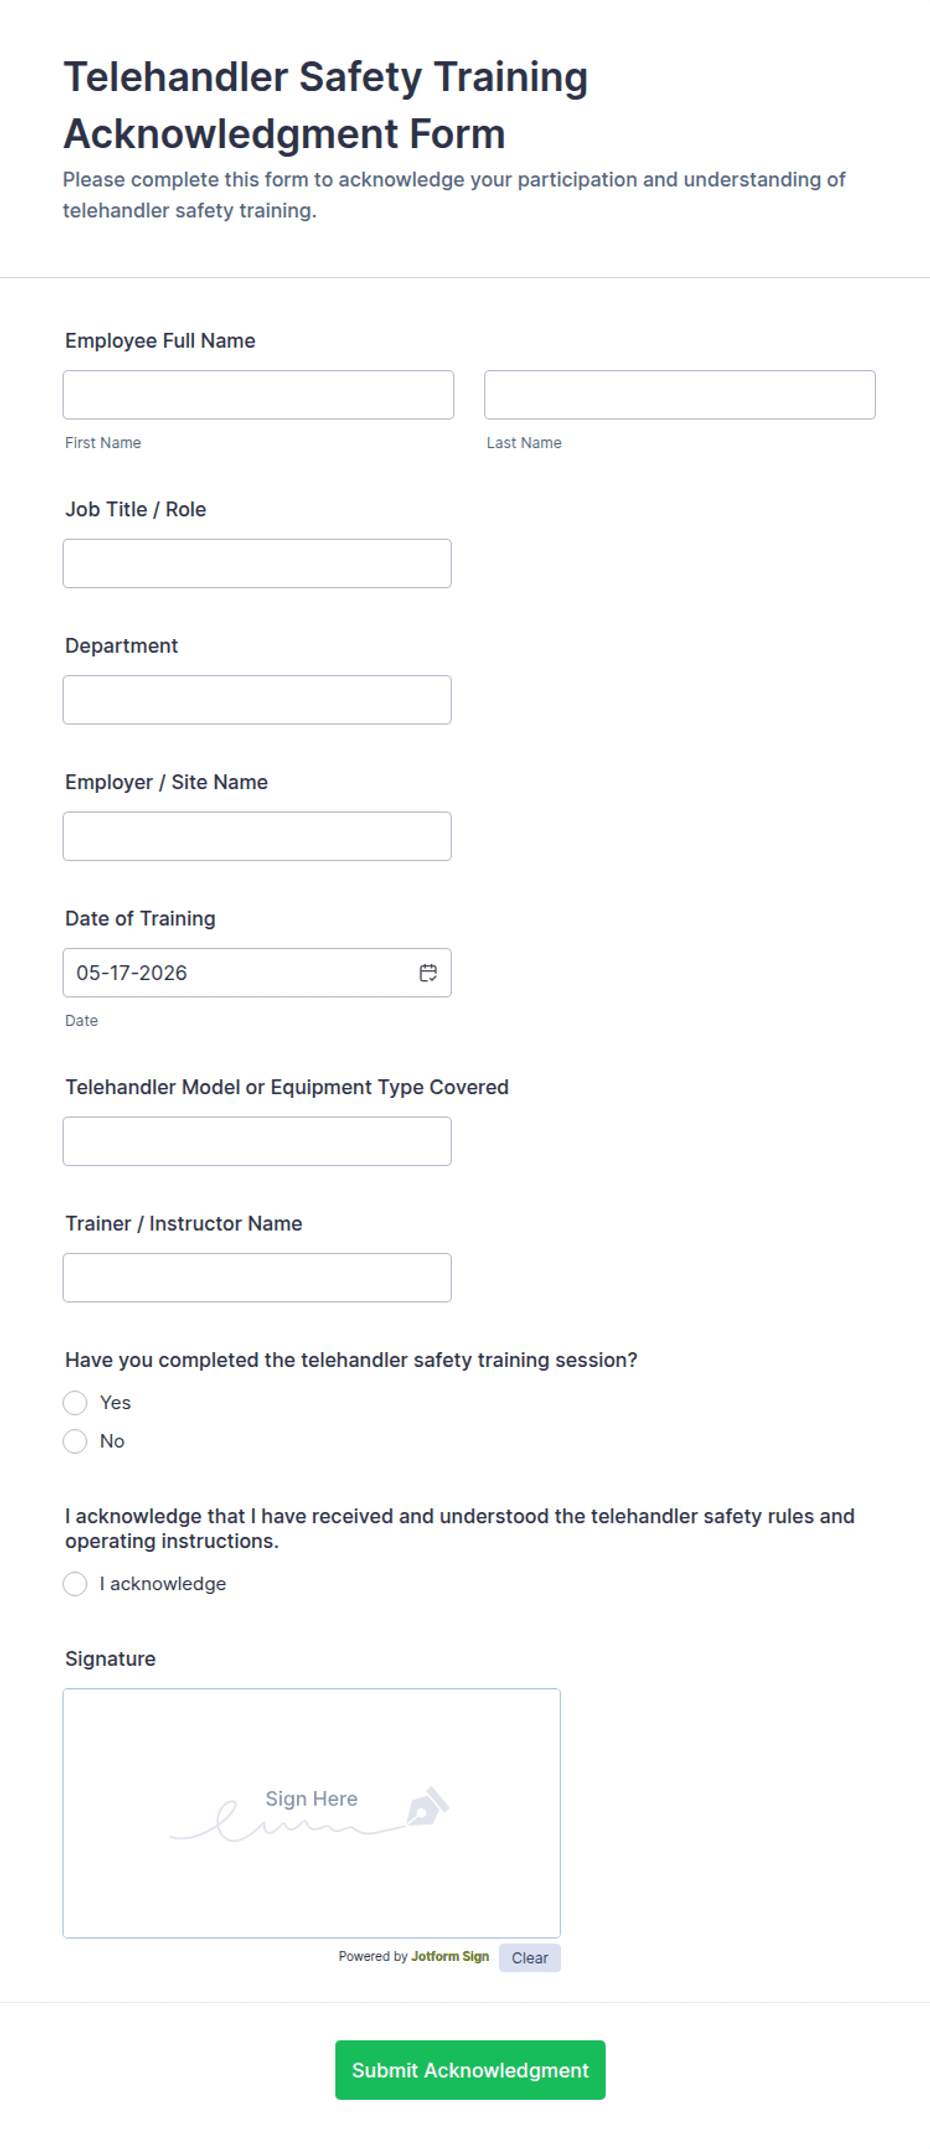The height and width of the screenshot is (2149, 930).
Task: Click the Job Title / Role input
Action: (x=257, y=564)
